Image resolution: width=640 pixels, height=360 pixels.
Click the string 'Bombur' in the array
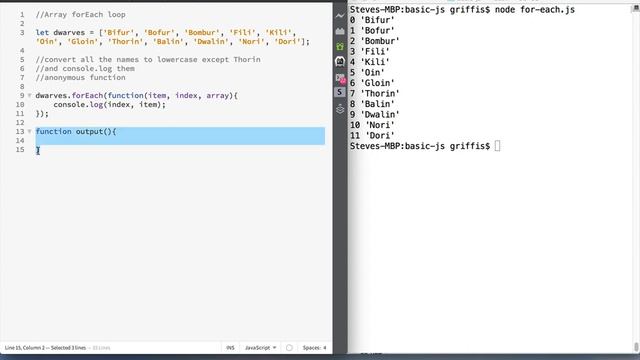point(202,32)
